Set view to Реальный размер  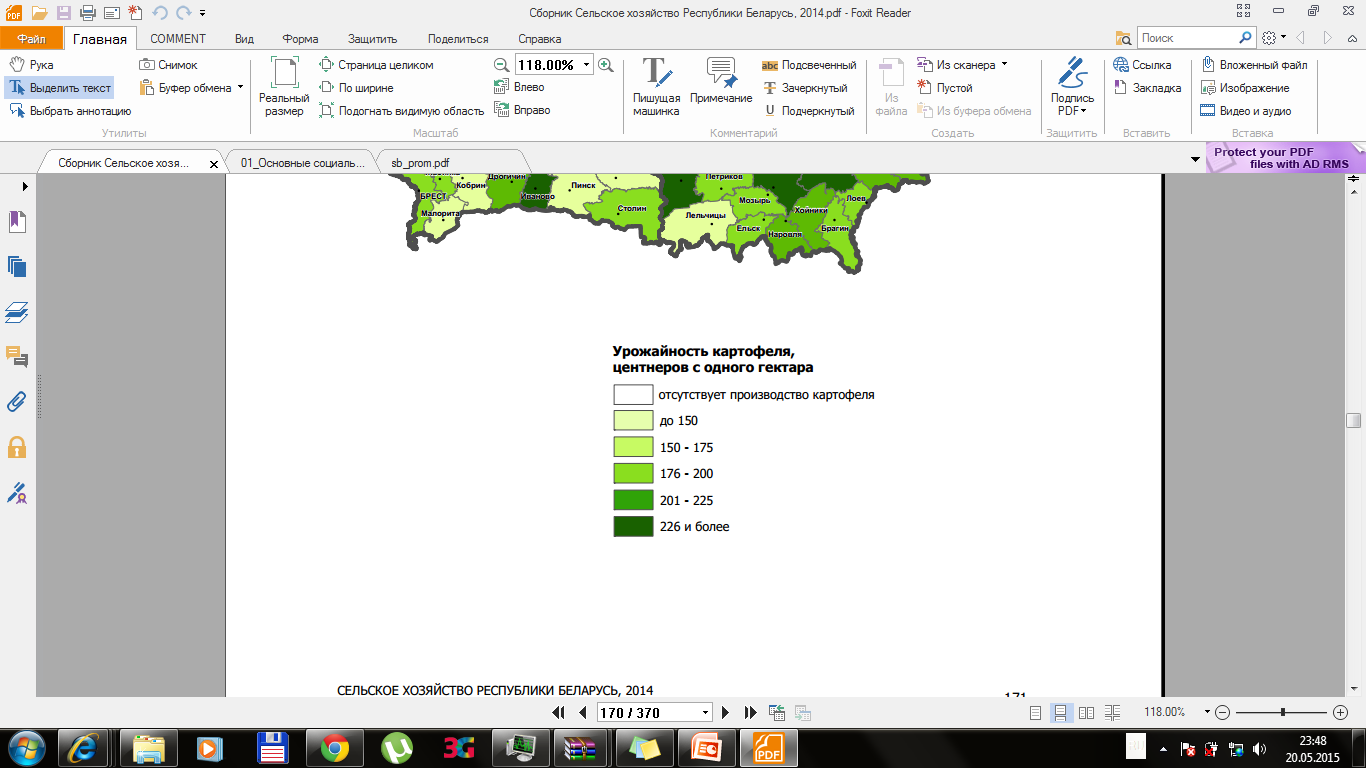click(284, 88)
